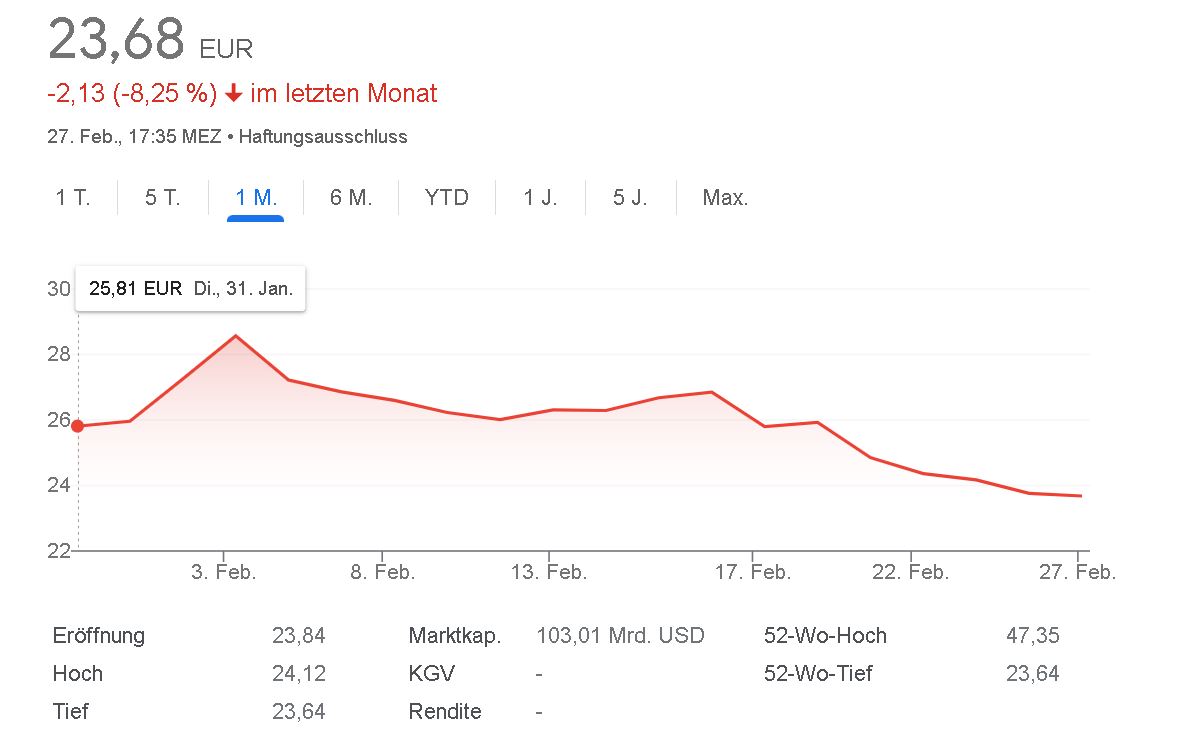Viewport: 1202px width, 736px height.
Task: Click the 13. Feb. axis label
Action: coord(549,573)
